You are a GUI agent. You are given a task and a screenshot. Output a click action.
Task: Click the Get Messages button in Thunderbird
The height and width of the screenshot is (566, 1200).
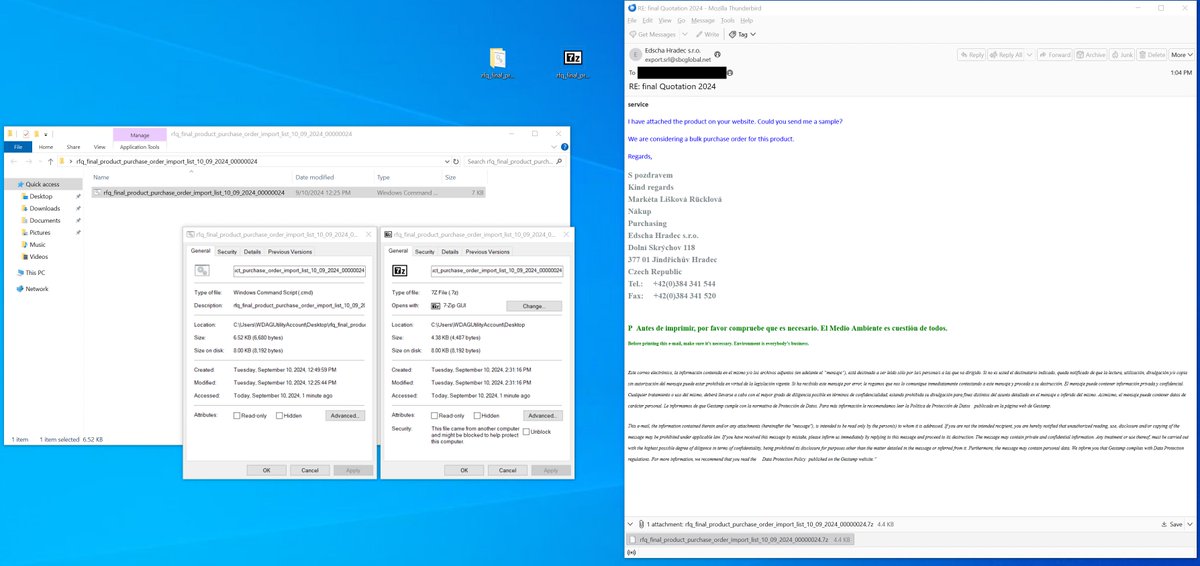point(653,34)
